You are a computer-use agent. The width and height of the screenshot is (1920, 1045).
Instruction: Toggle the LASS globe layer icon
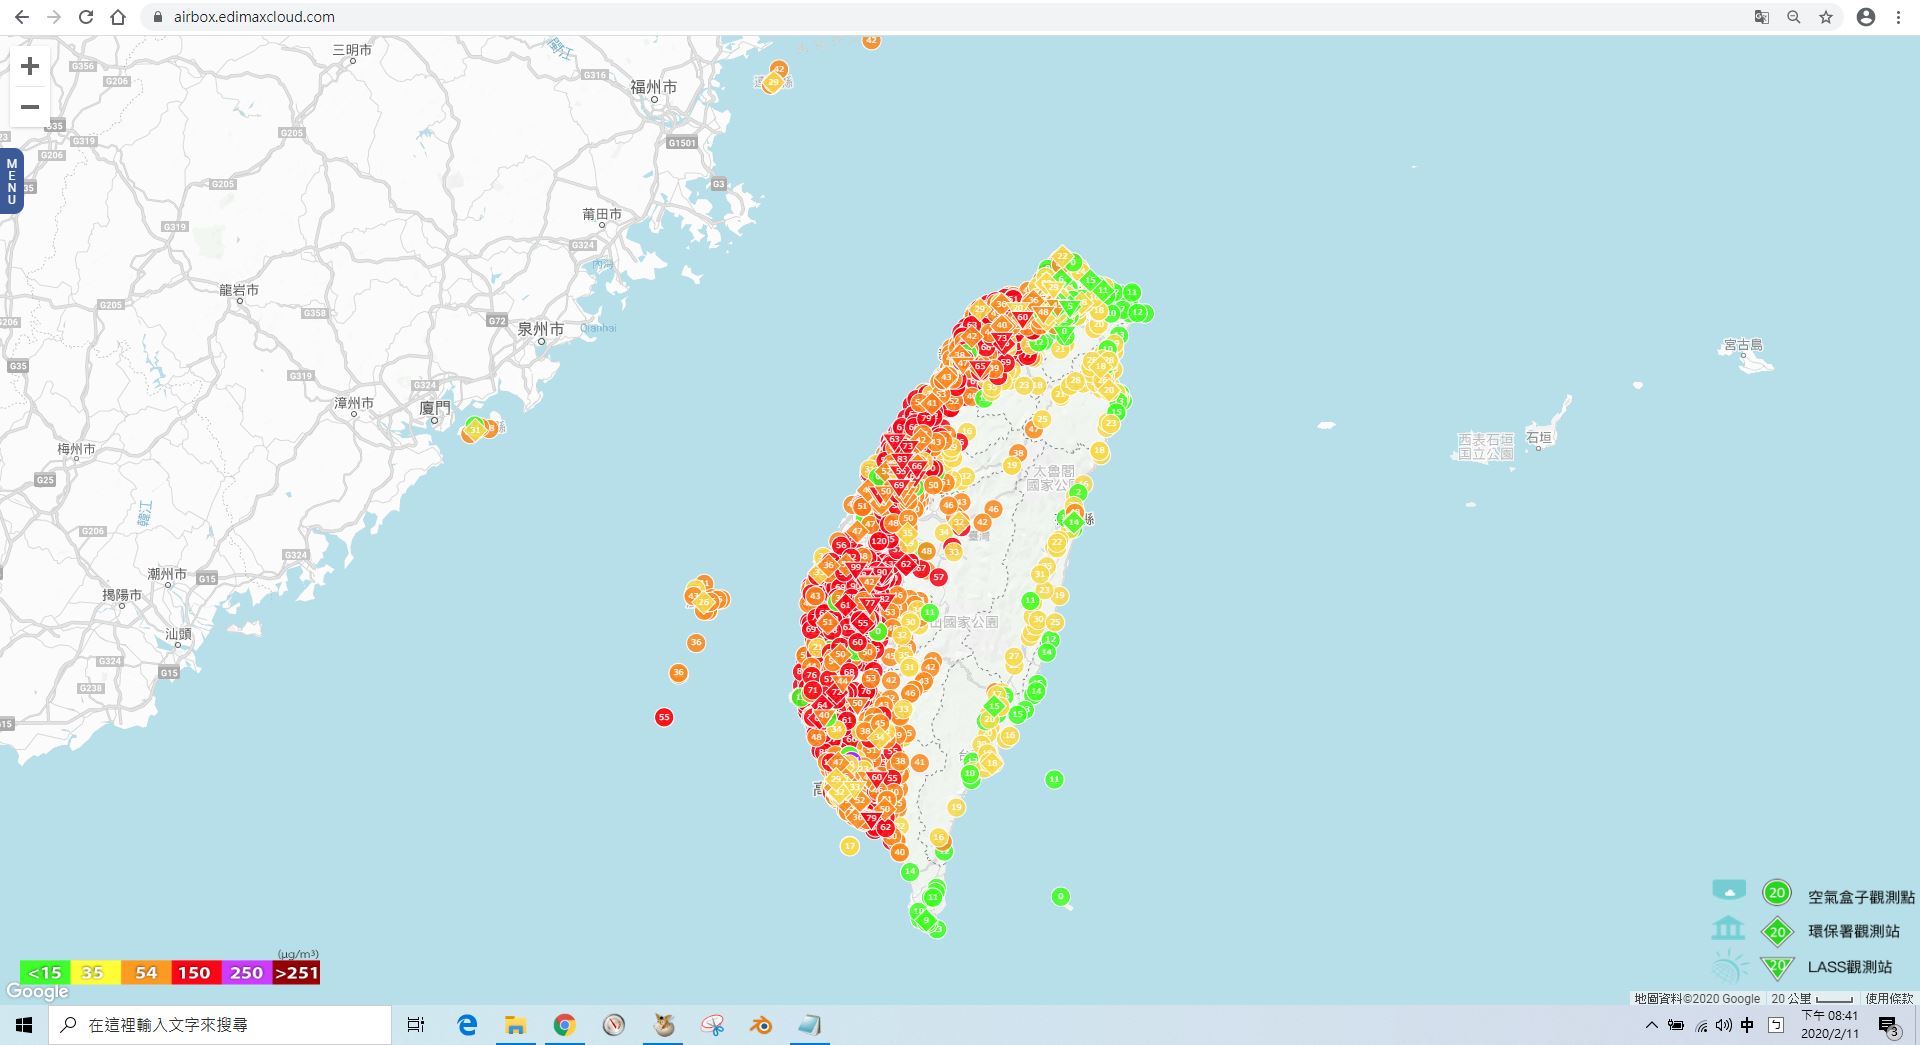coord(1729,967)
